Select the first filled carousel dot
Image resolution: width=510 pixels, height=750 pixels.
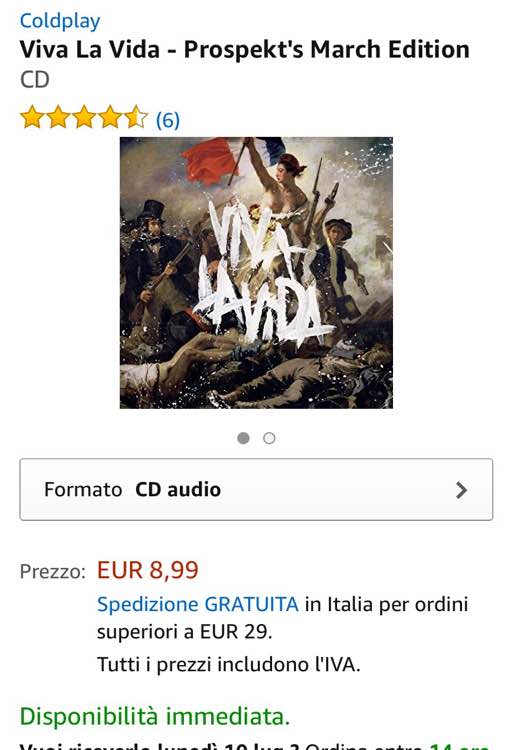tap(243, 438)
